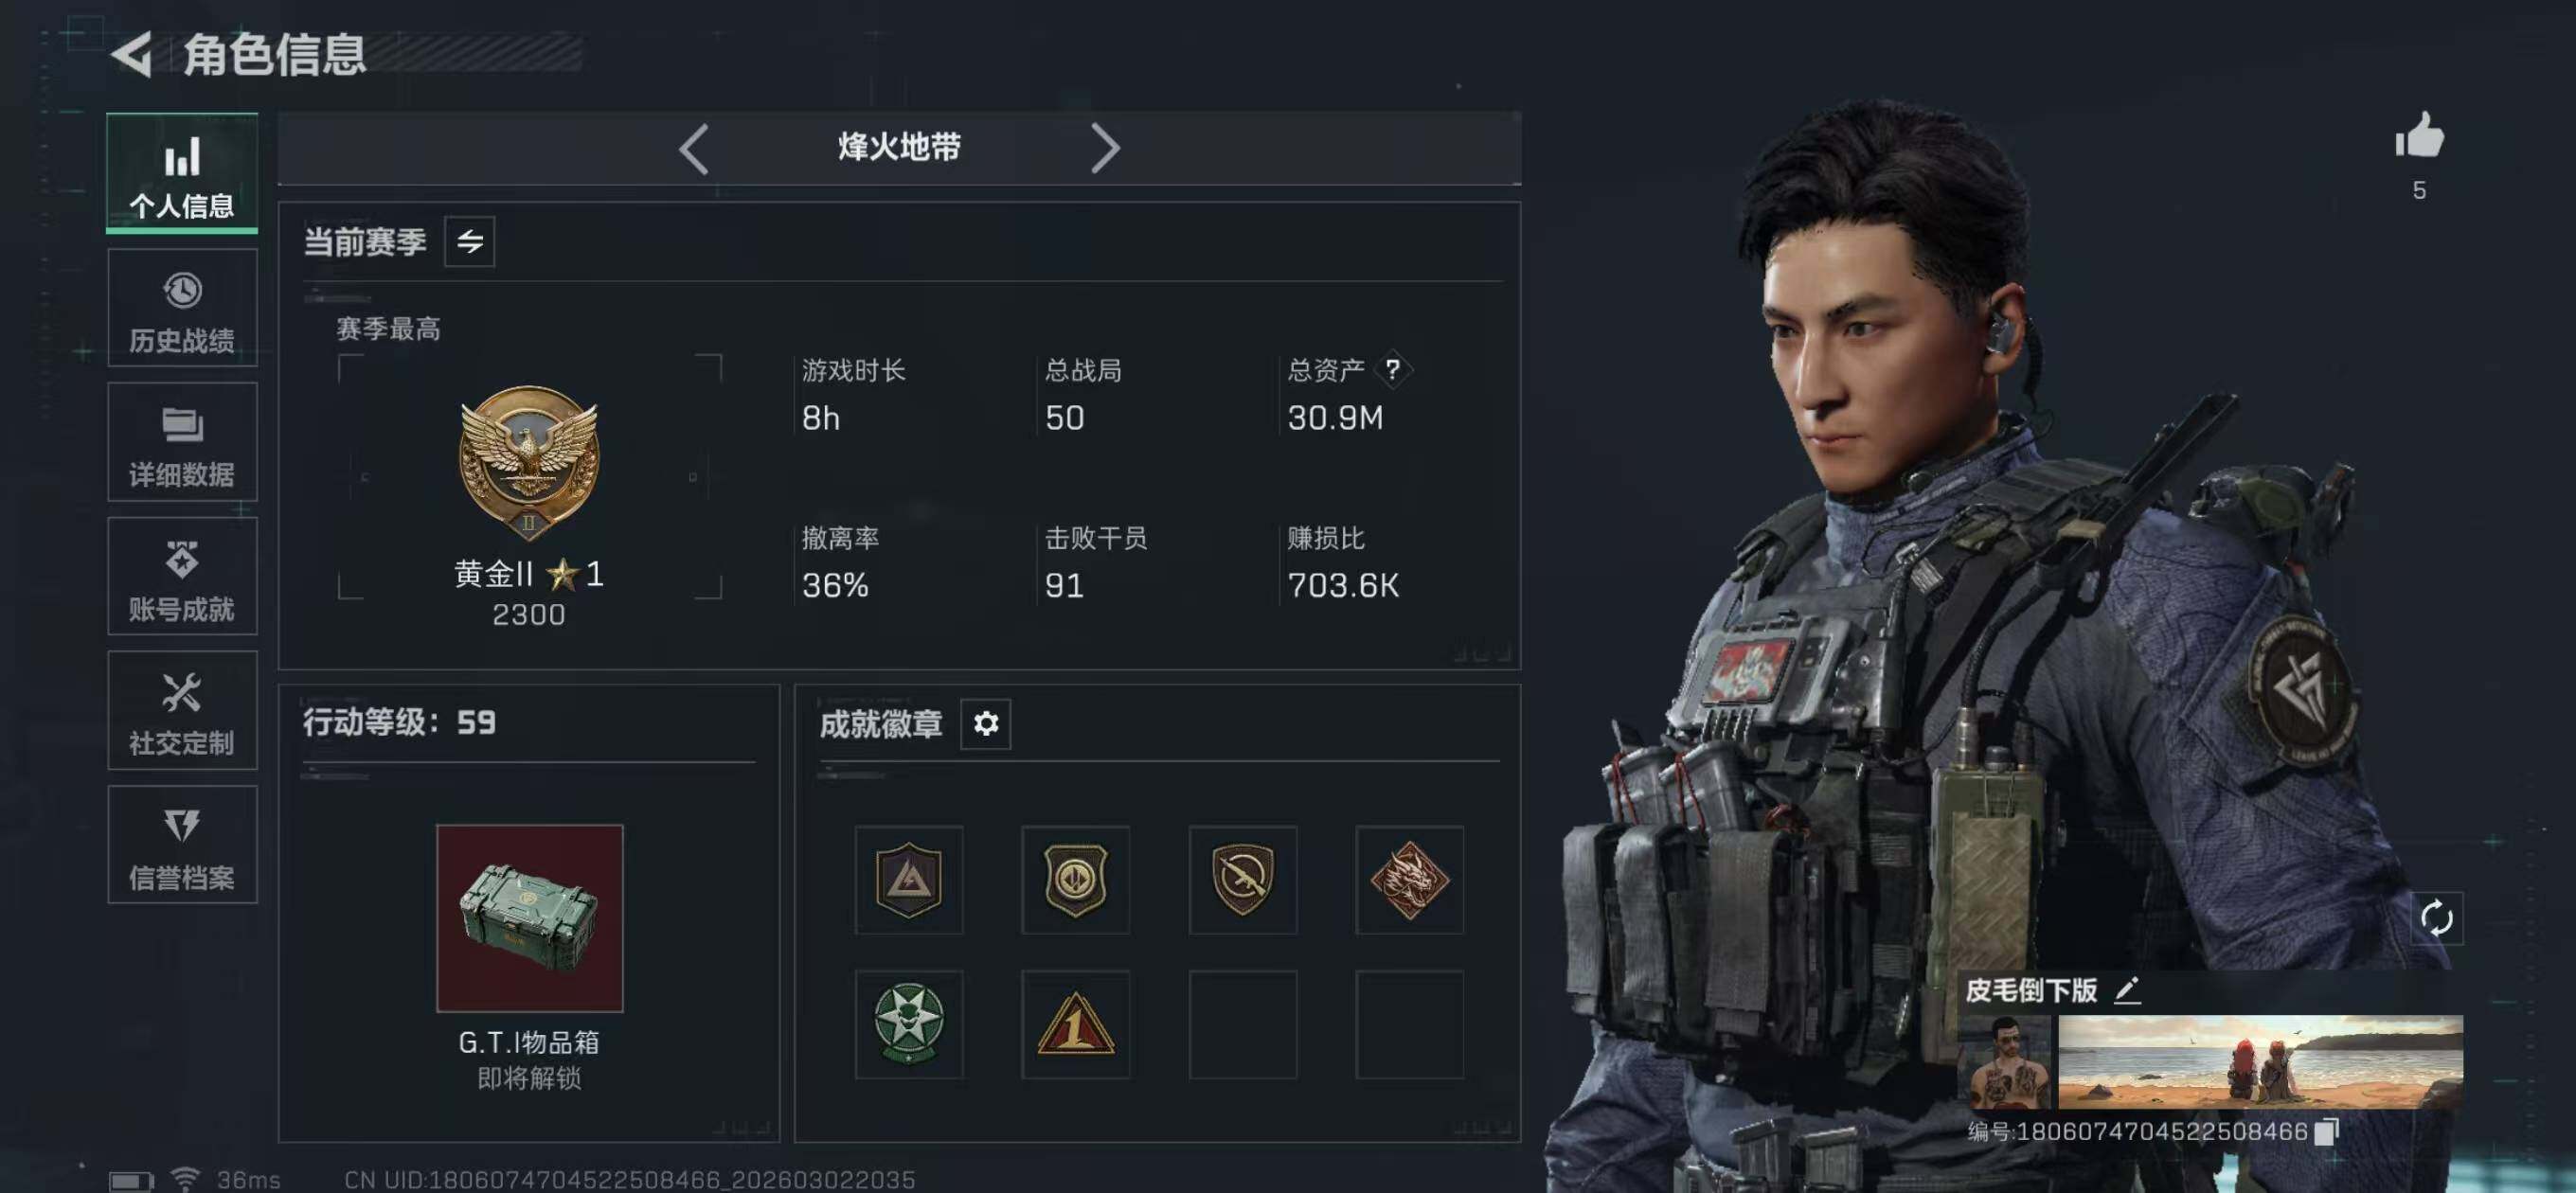This screenshot has width=2576, height=1193.
Task: View the 信誉档案 reputation file
Action: tap(182, 845)
